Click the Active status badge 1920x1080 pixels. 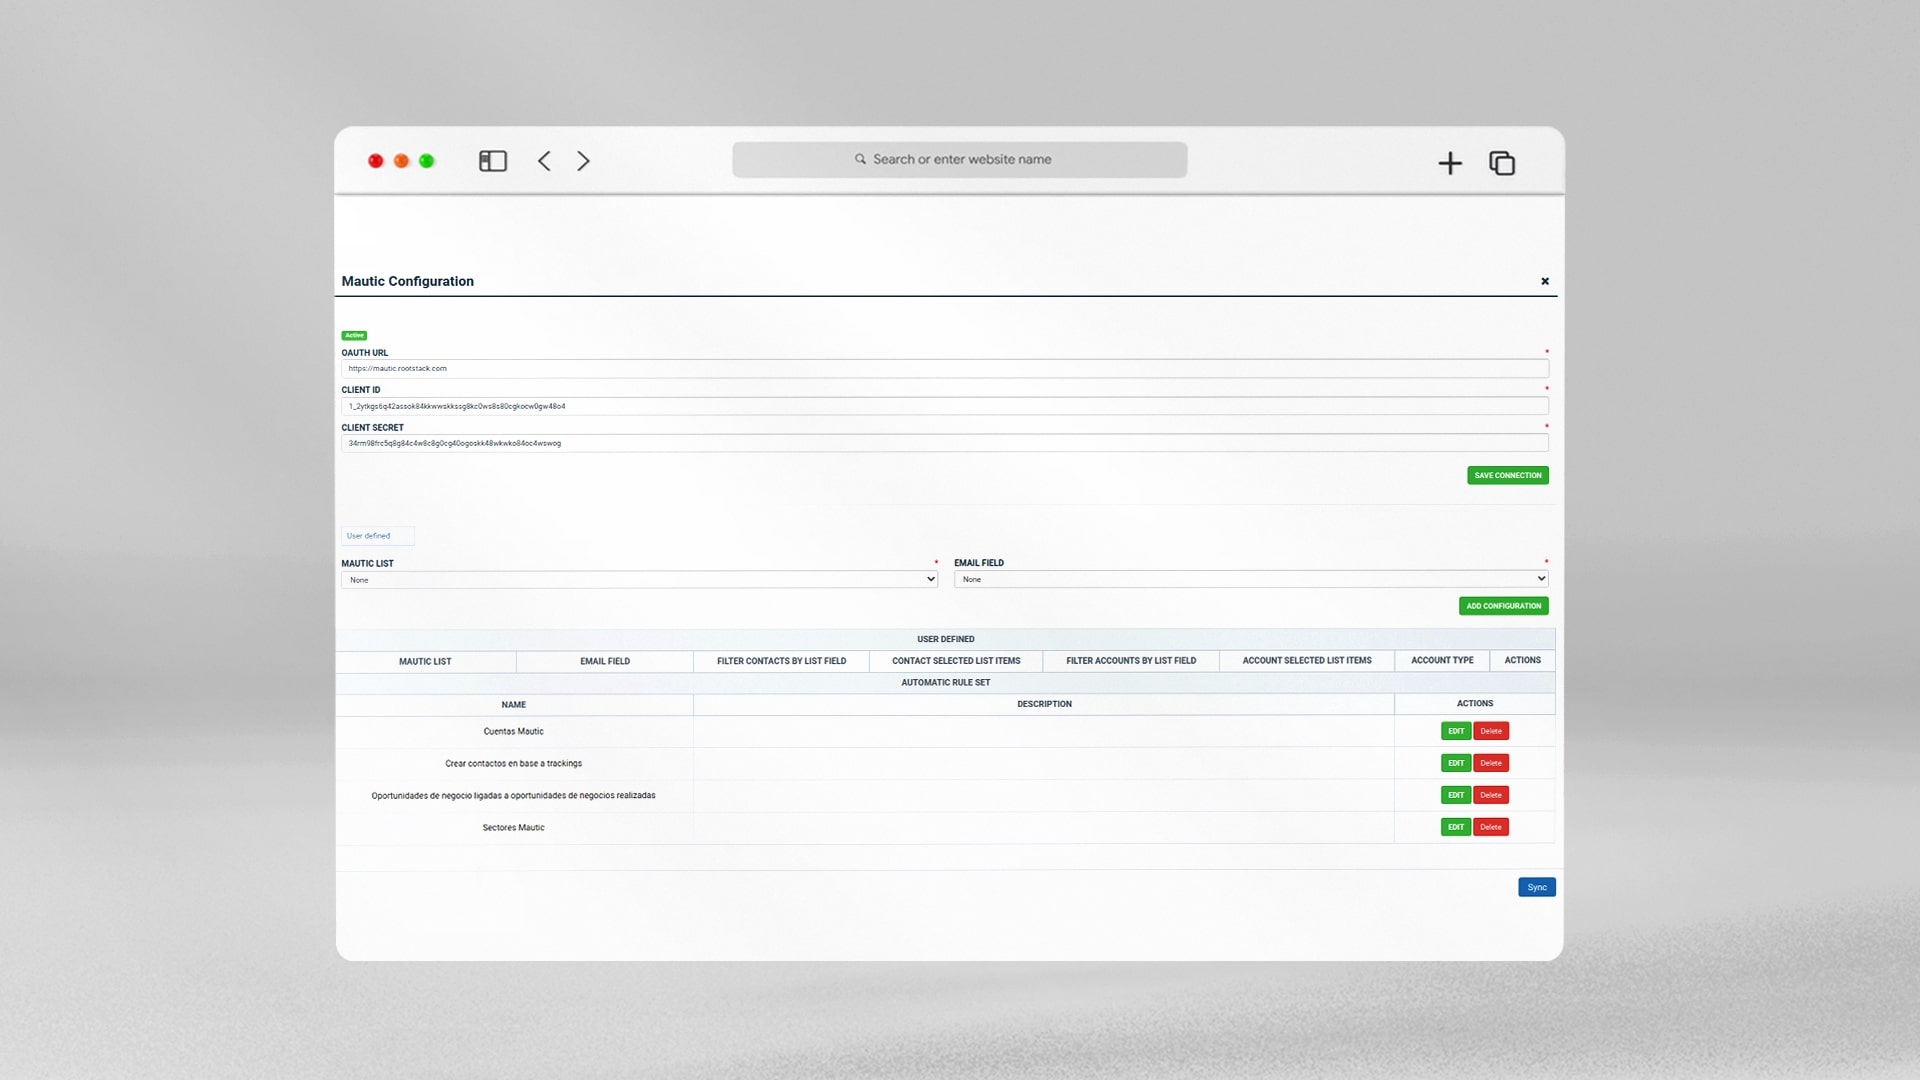(x=354, y=335)
